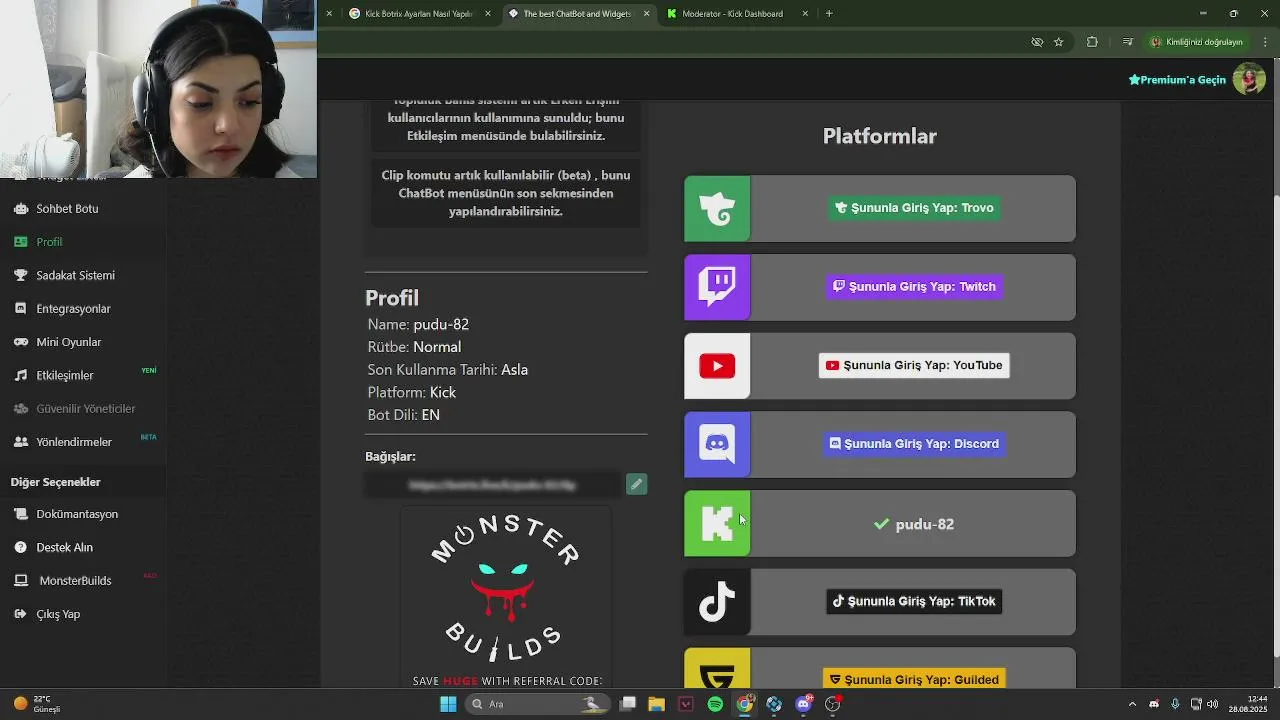
Task: Log in with YouTube button
Action: point(914,365)
